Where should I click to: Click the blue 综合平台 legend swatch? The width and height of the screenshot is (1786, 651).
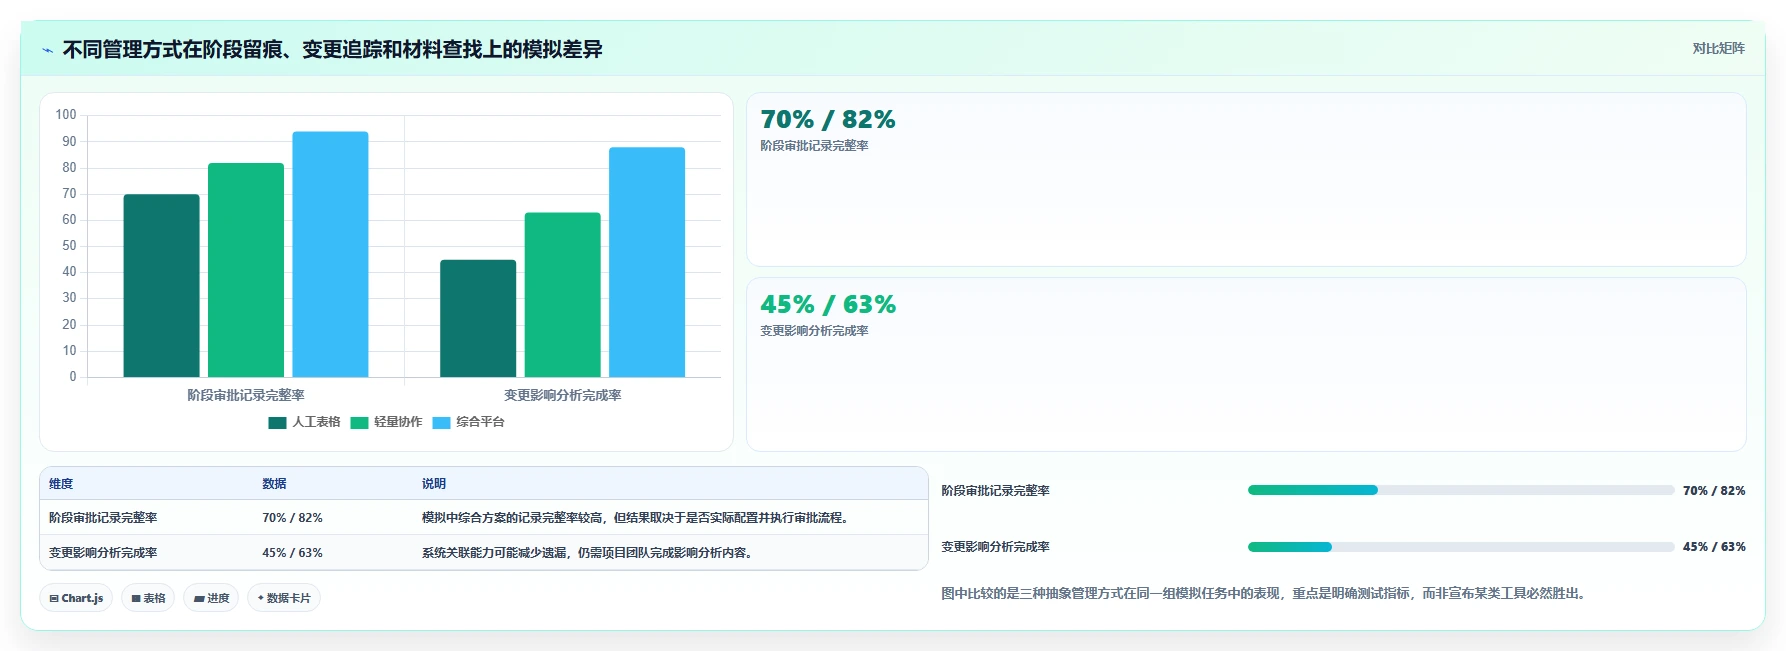441,423
